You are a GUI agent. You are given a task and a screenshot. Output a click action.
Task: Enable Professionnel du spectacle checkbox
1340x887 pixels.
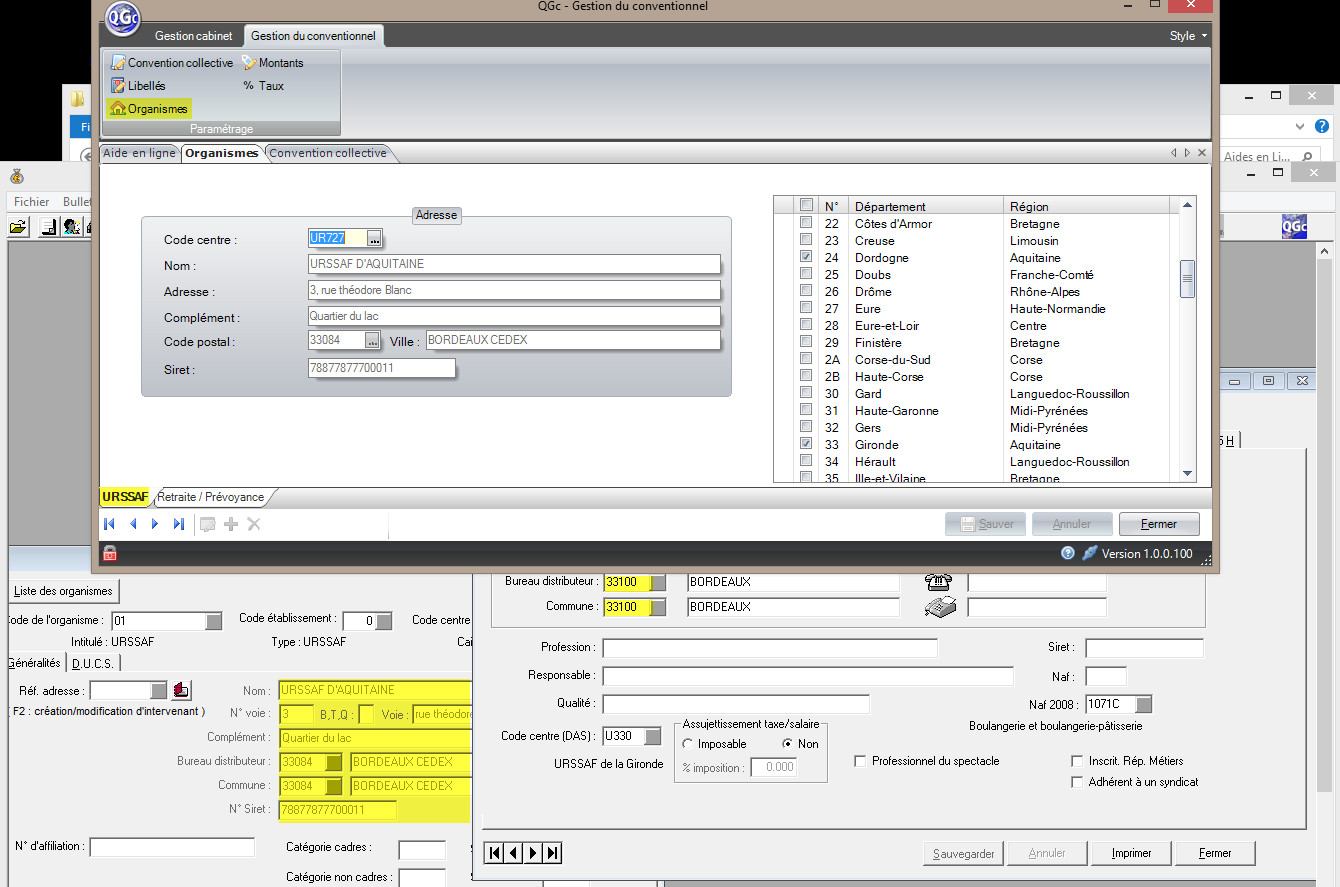pos(861,761)
